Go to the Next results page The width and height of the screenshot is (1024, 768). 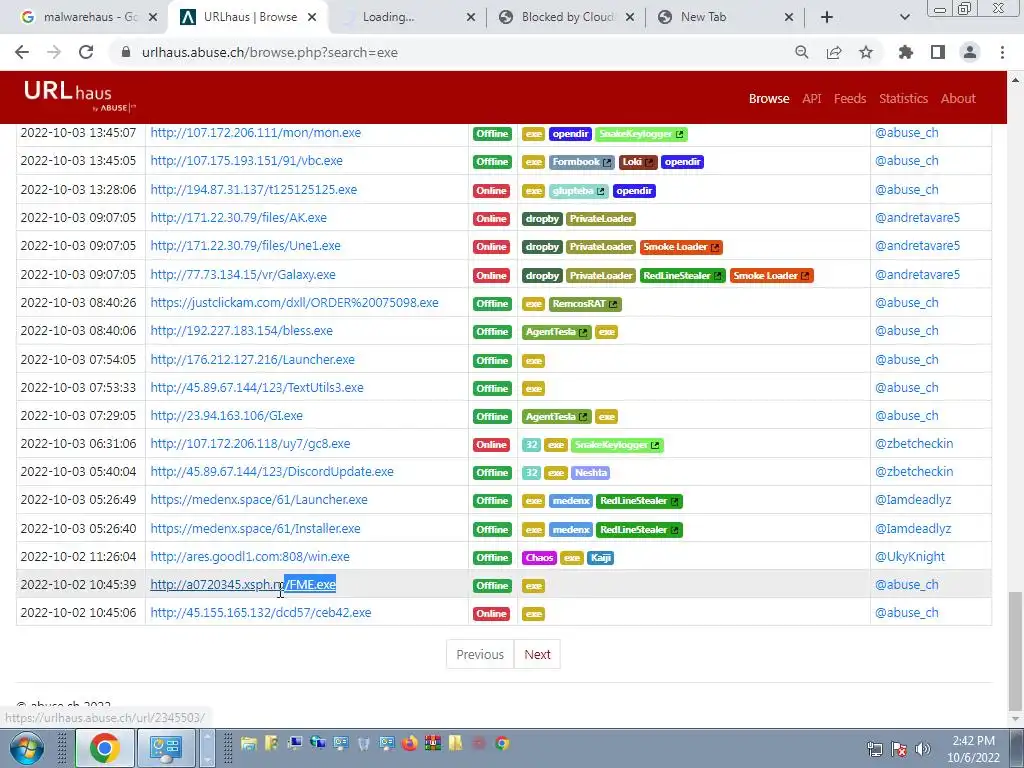537,654
